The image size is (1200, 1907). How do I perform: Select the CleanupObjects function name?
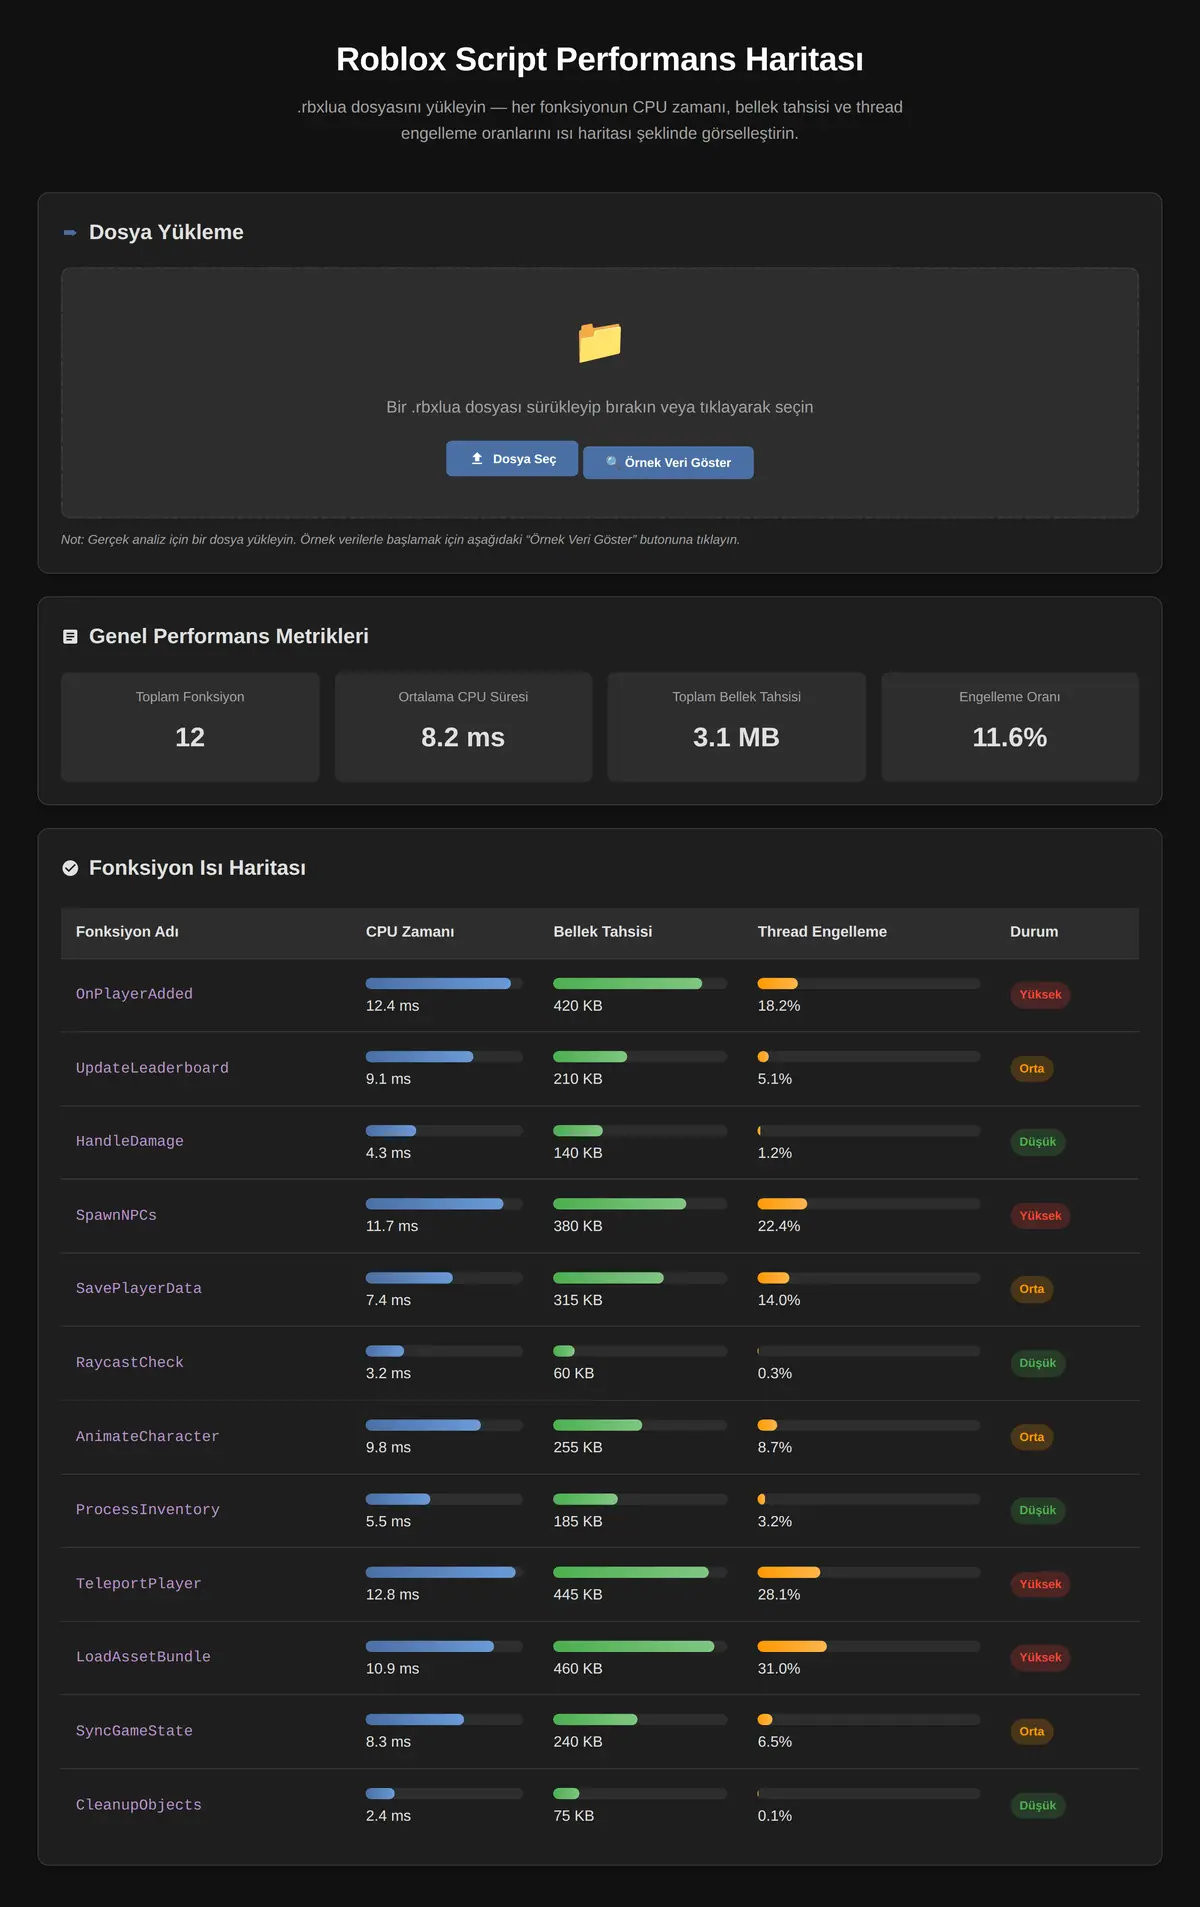coord(139,1804)
